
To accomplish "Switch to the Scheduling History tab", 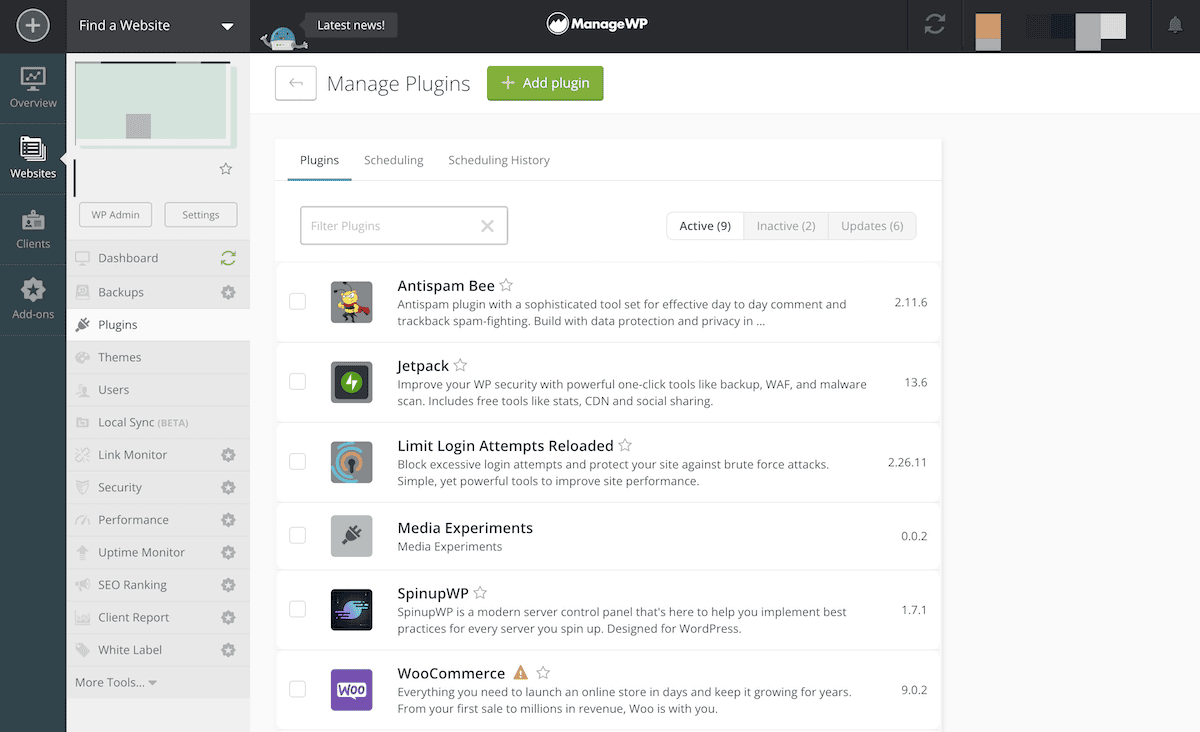I will click(499, 160).
